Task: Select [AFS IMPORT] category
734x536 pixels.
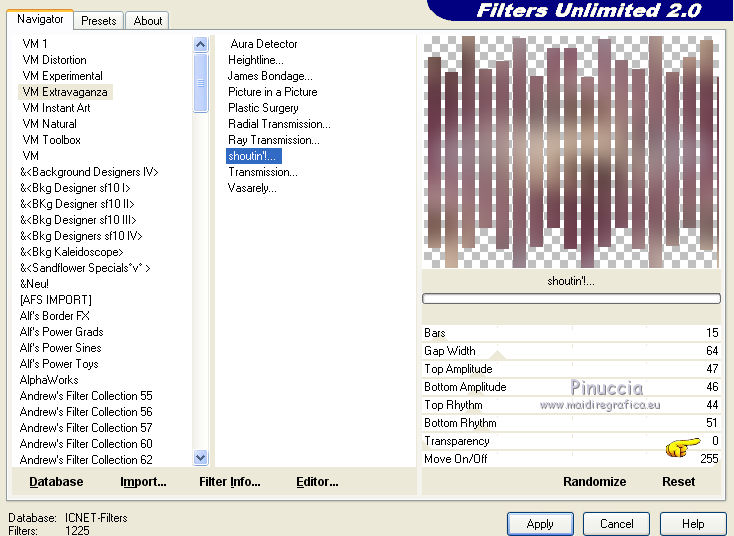Action: 56,300
